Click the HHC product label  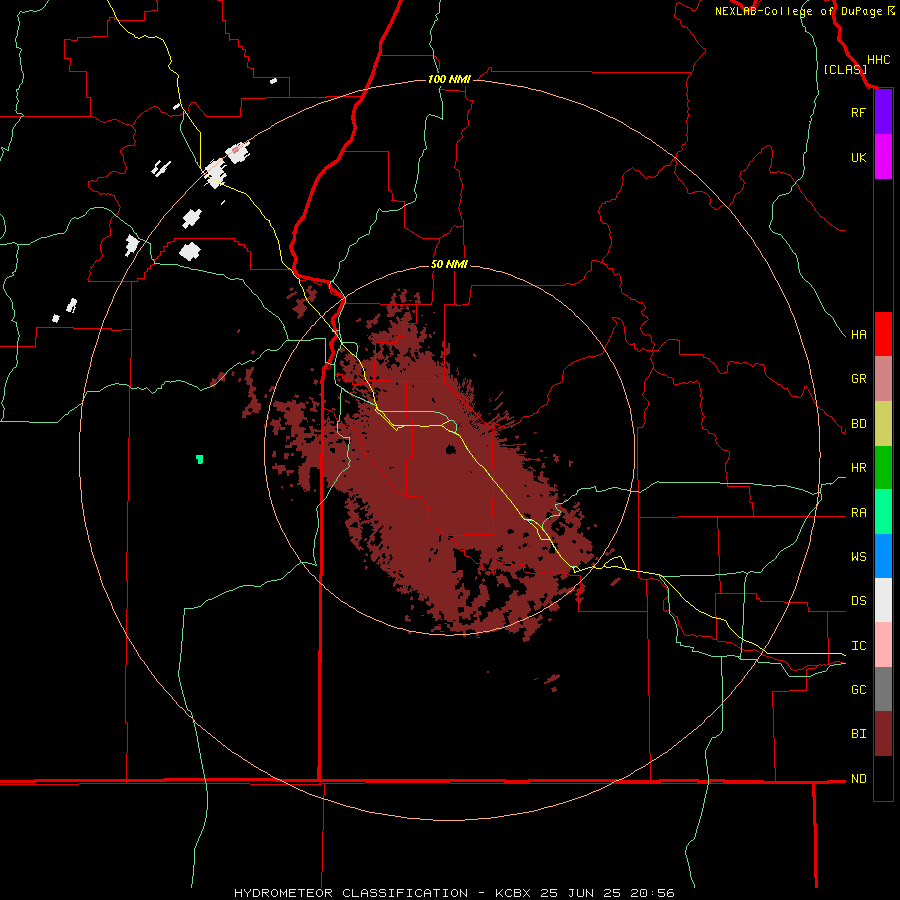pos(879,60)
